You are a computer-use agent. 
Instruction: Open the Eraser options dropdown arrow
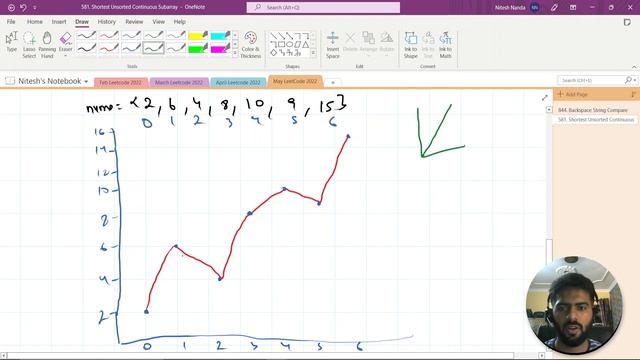tap(65, 56)
